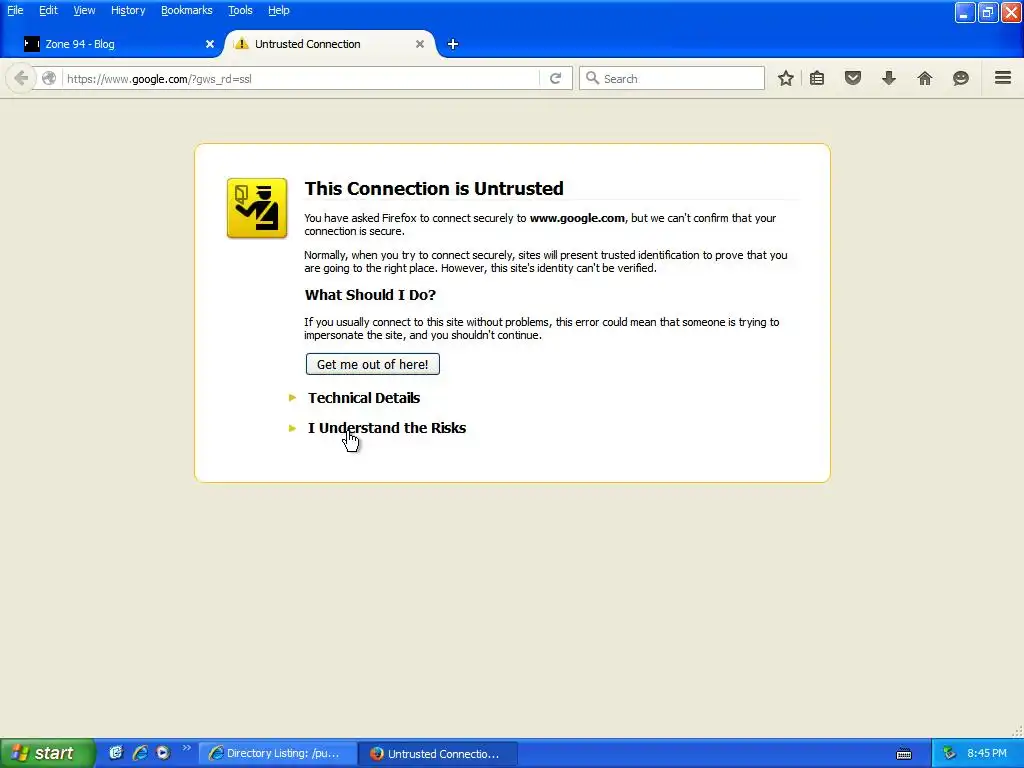Expand quick launch chevron on taskbar

coord(187,748)
